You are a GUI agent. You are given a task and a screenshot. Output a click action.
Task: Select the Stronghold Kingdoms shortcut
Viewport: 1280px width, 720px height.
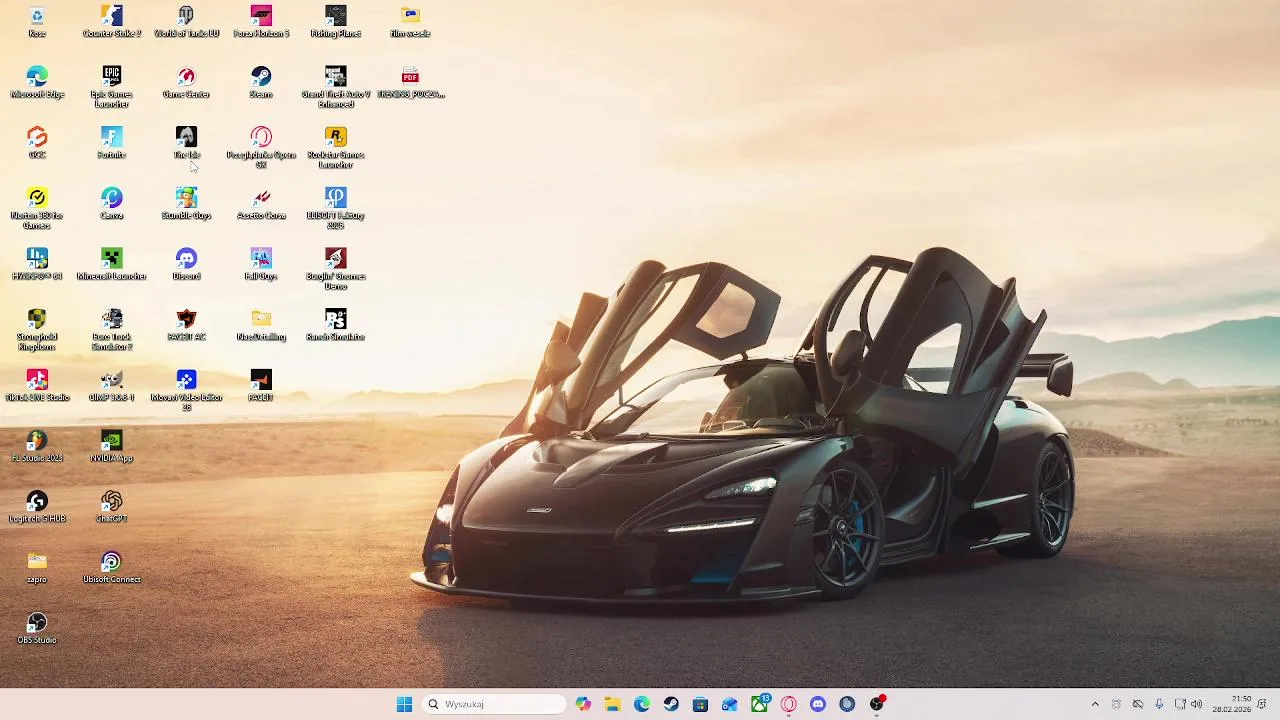pos(37,330)
